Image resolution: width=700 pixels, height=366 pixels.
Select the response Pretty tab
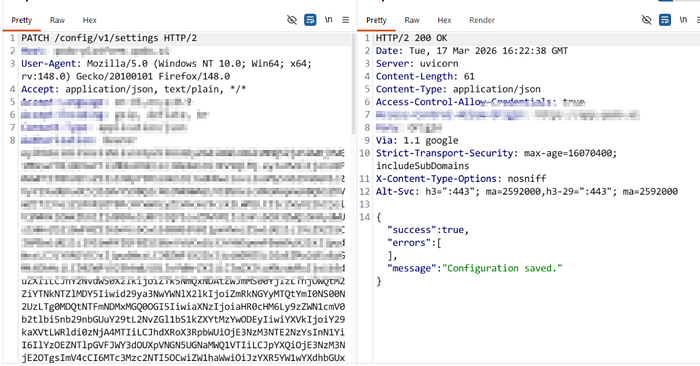[376, 20]
